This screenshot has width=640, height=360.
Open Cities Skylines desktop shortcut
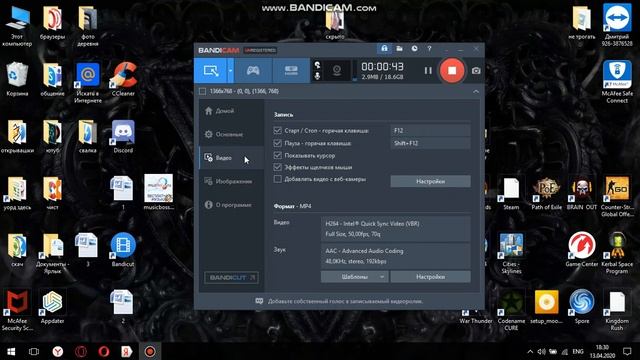click(x=511, y=253)
